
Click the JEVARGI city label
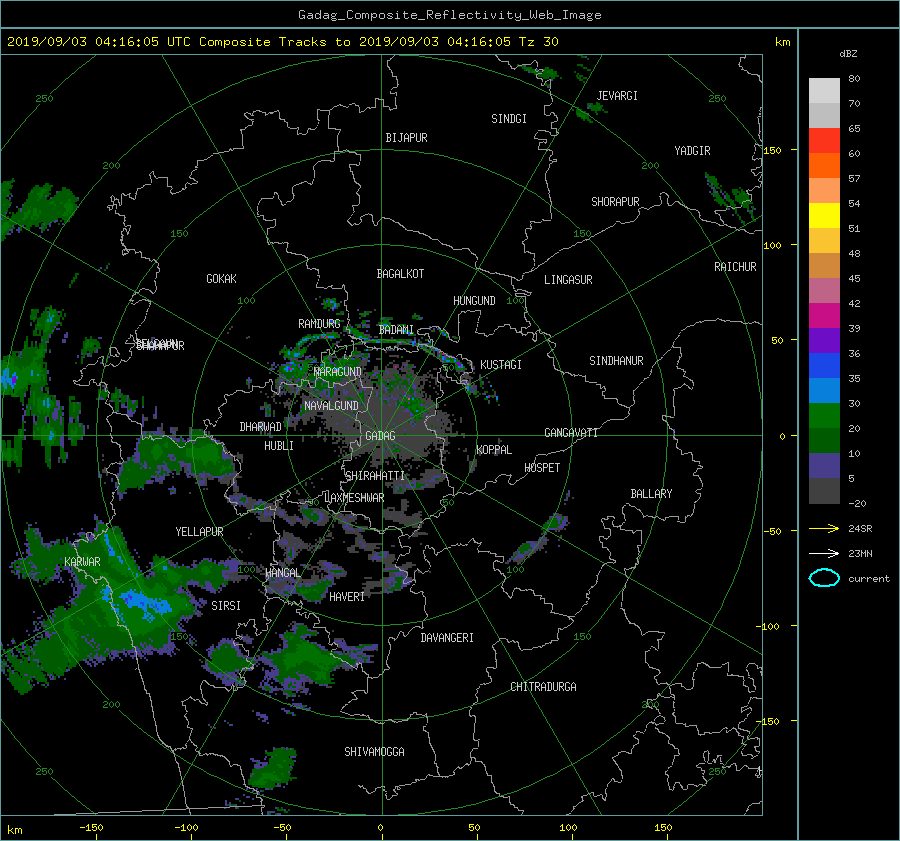(x=617, y=96)
